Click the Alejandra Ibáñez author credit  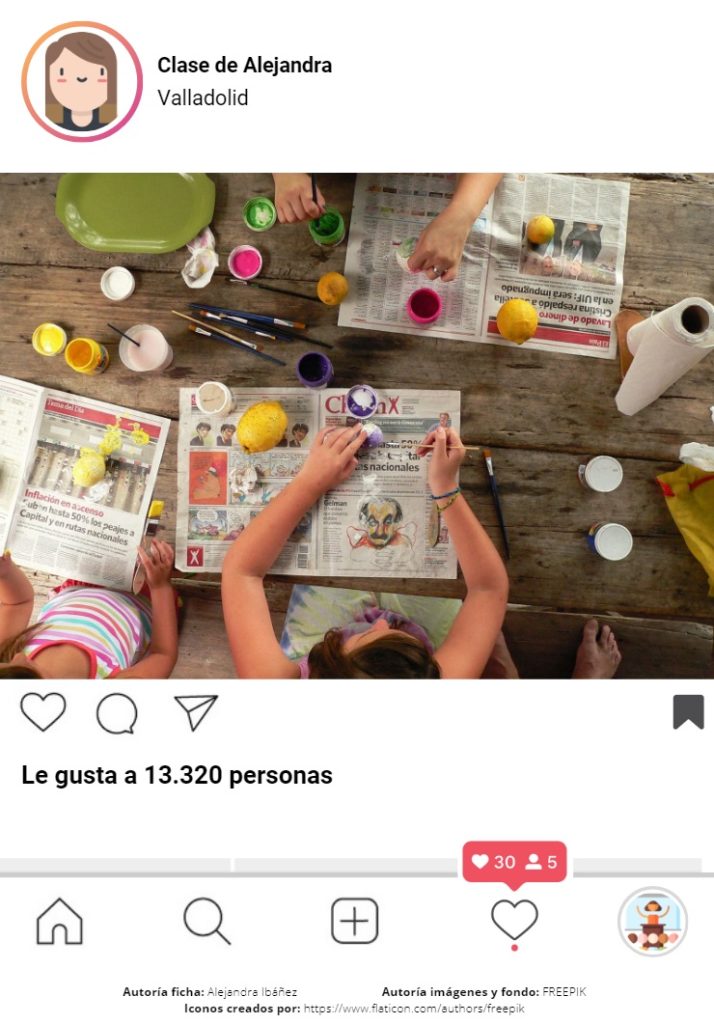coord(252,992)
